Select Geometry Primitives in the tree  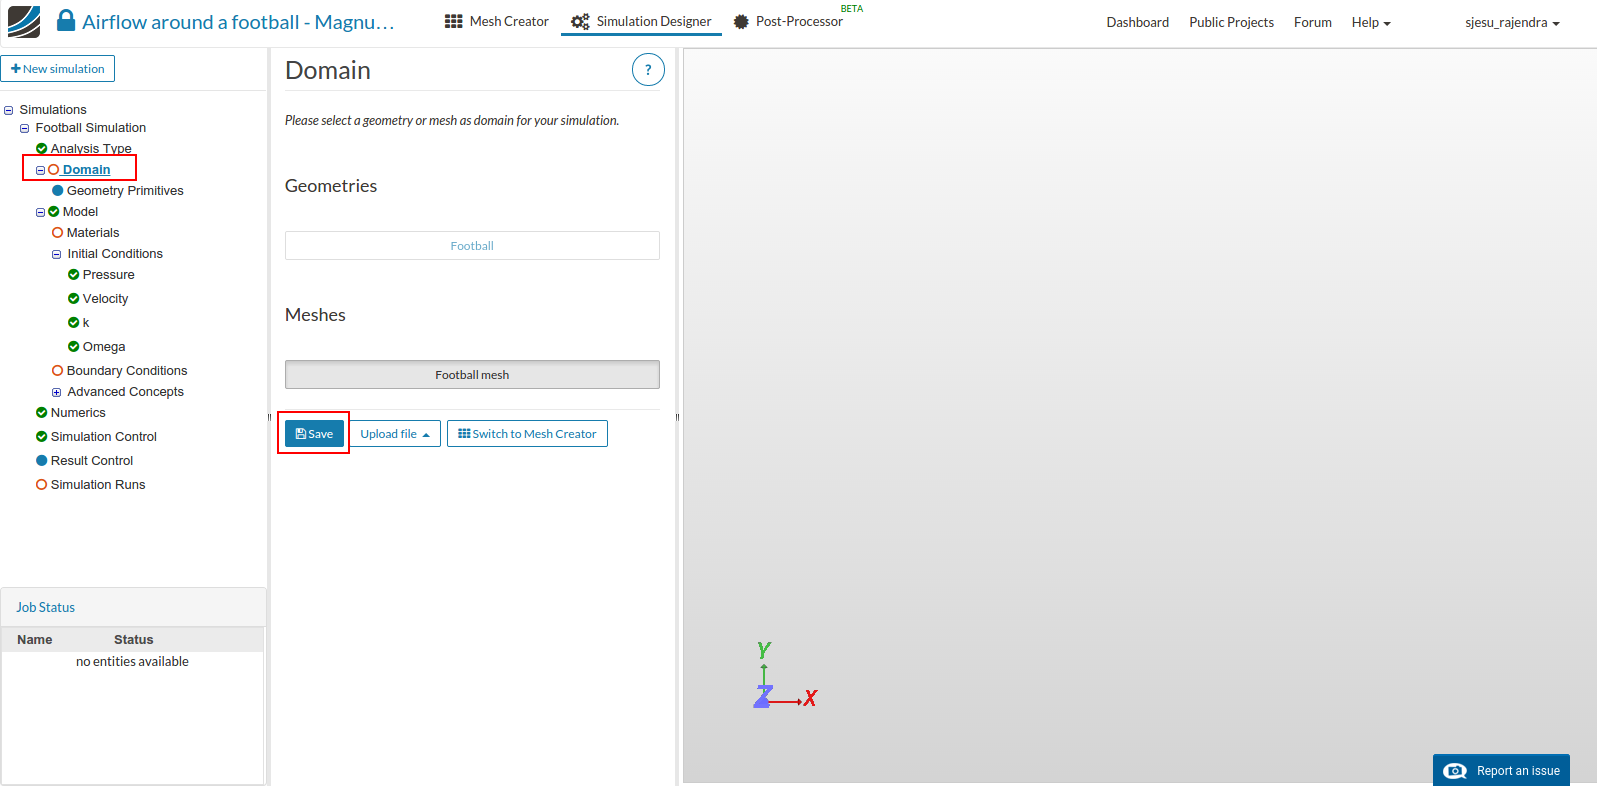125,191
